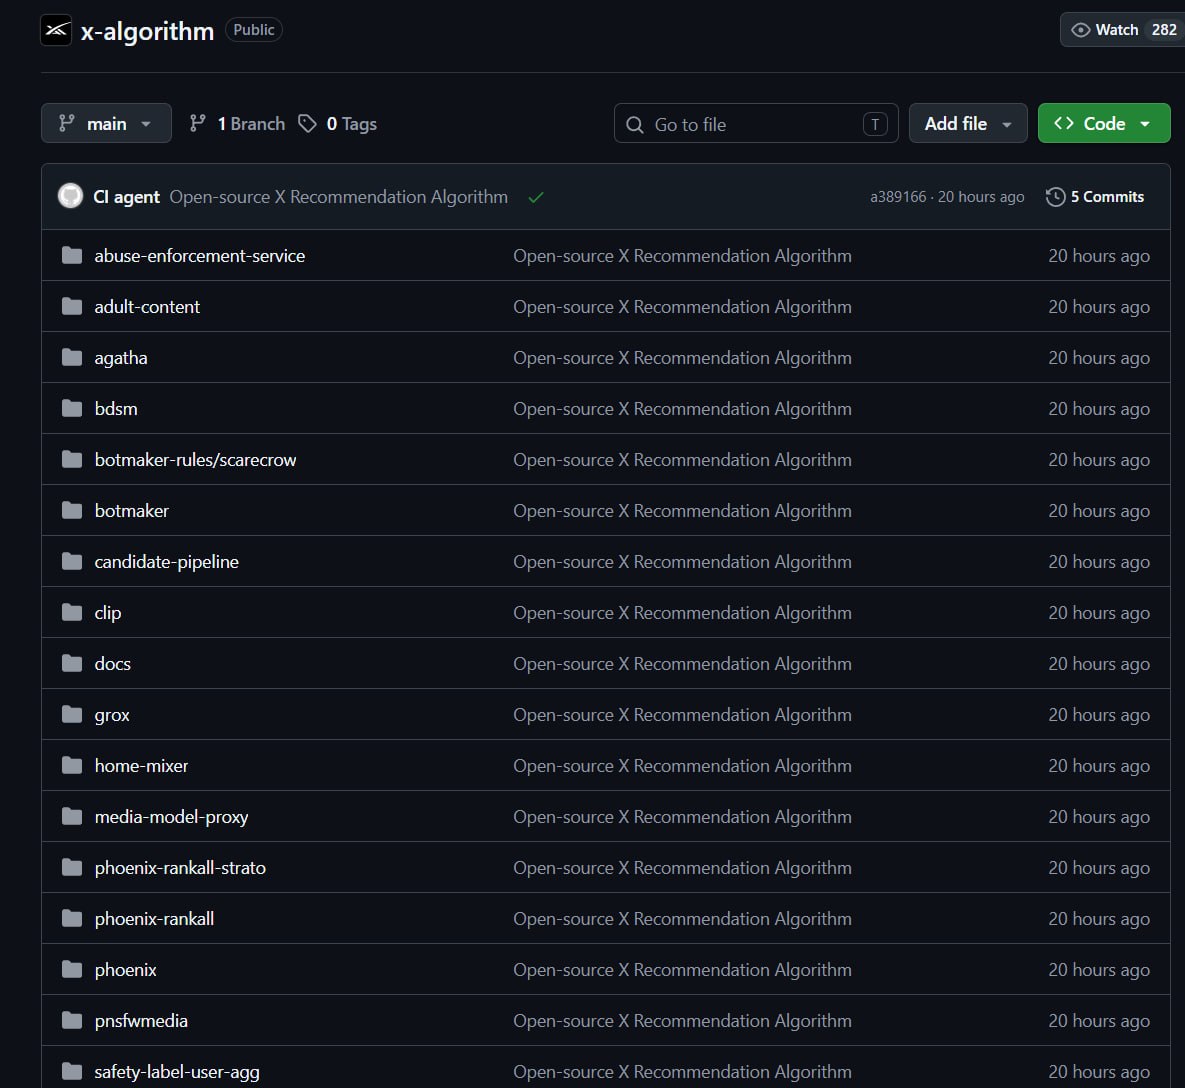Click folder icon for phoenix-rankall-strato
Viewport: 1185px width, 1088px height.
tap(72, 867)
